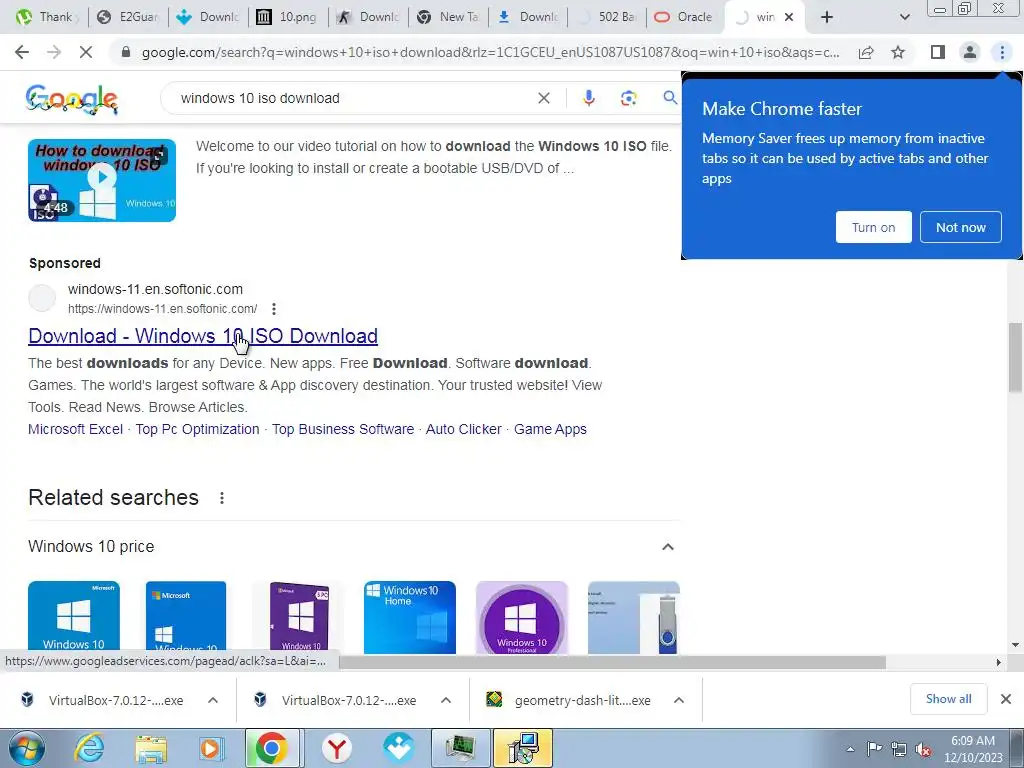Open the Game Apps sitelink
The height and width of the screenshot is (768, 1024).
[550, 429]
